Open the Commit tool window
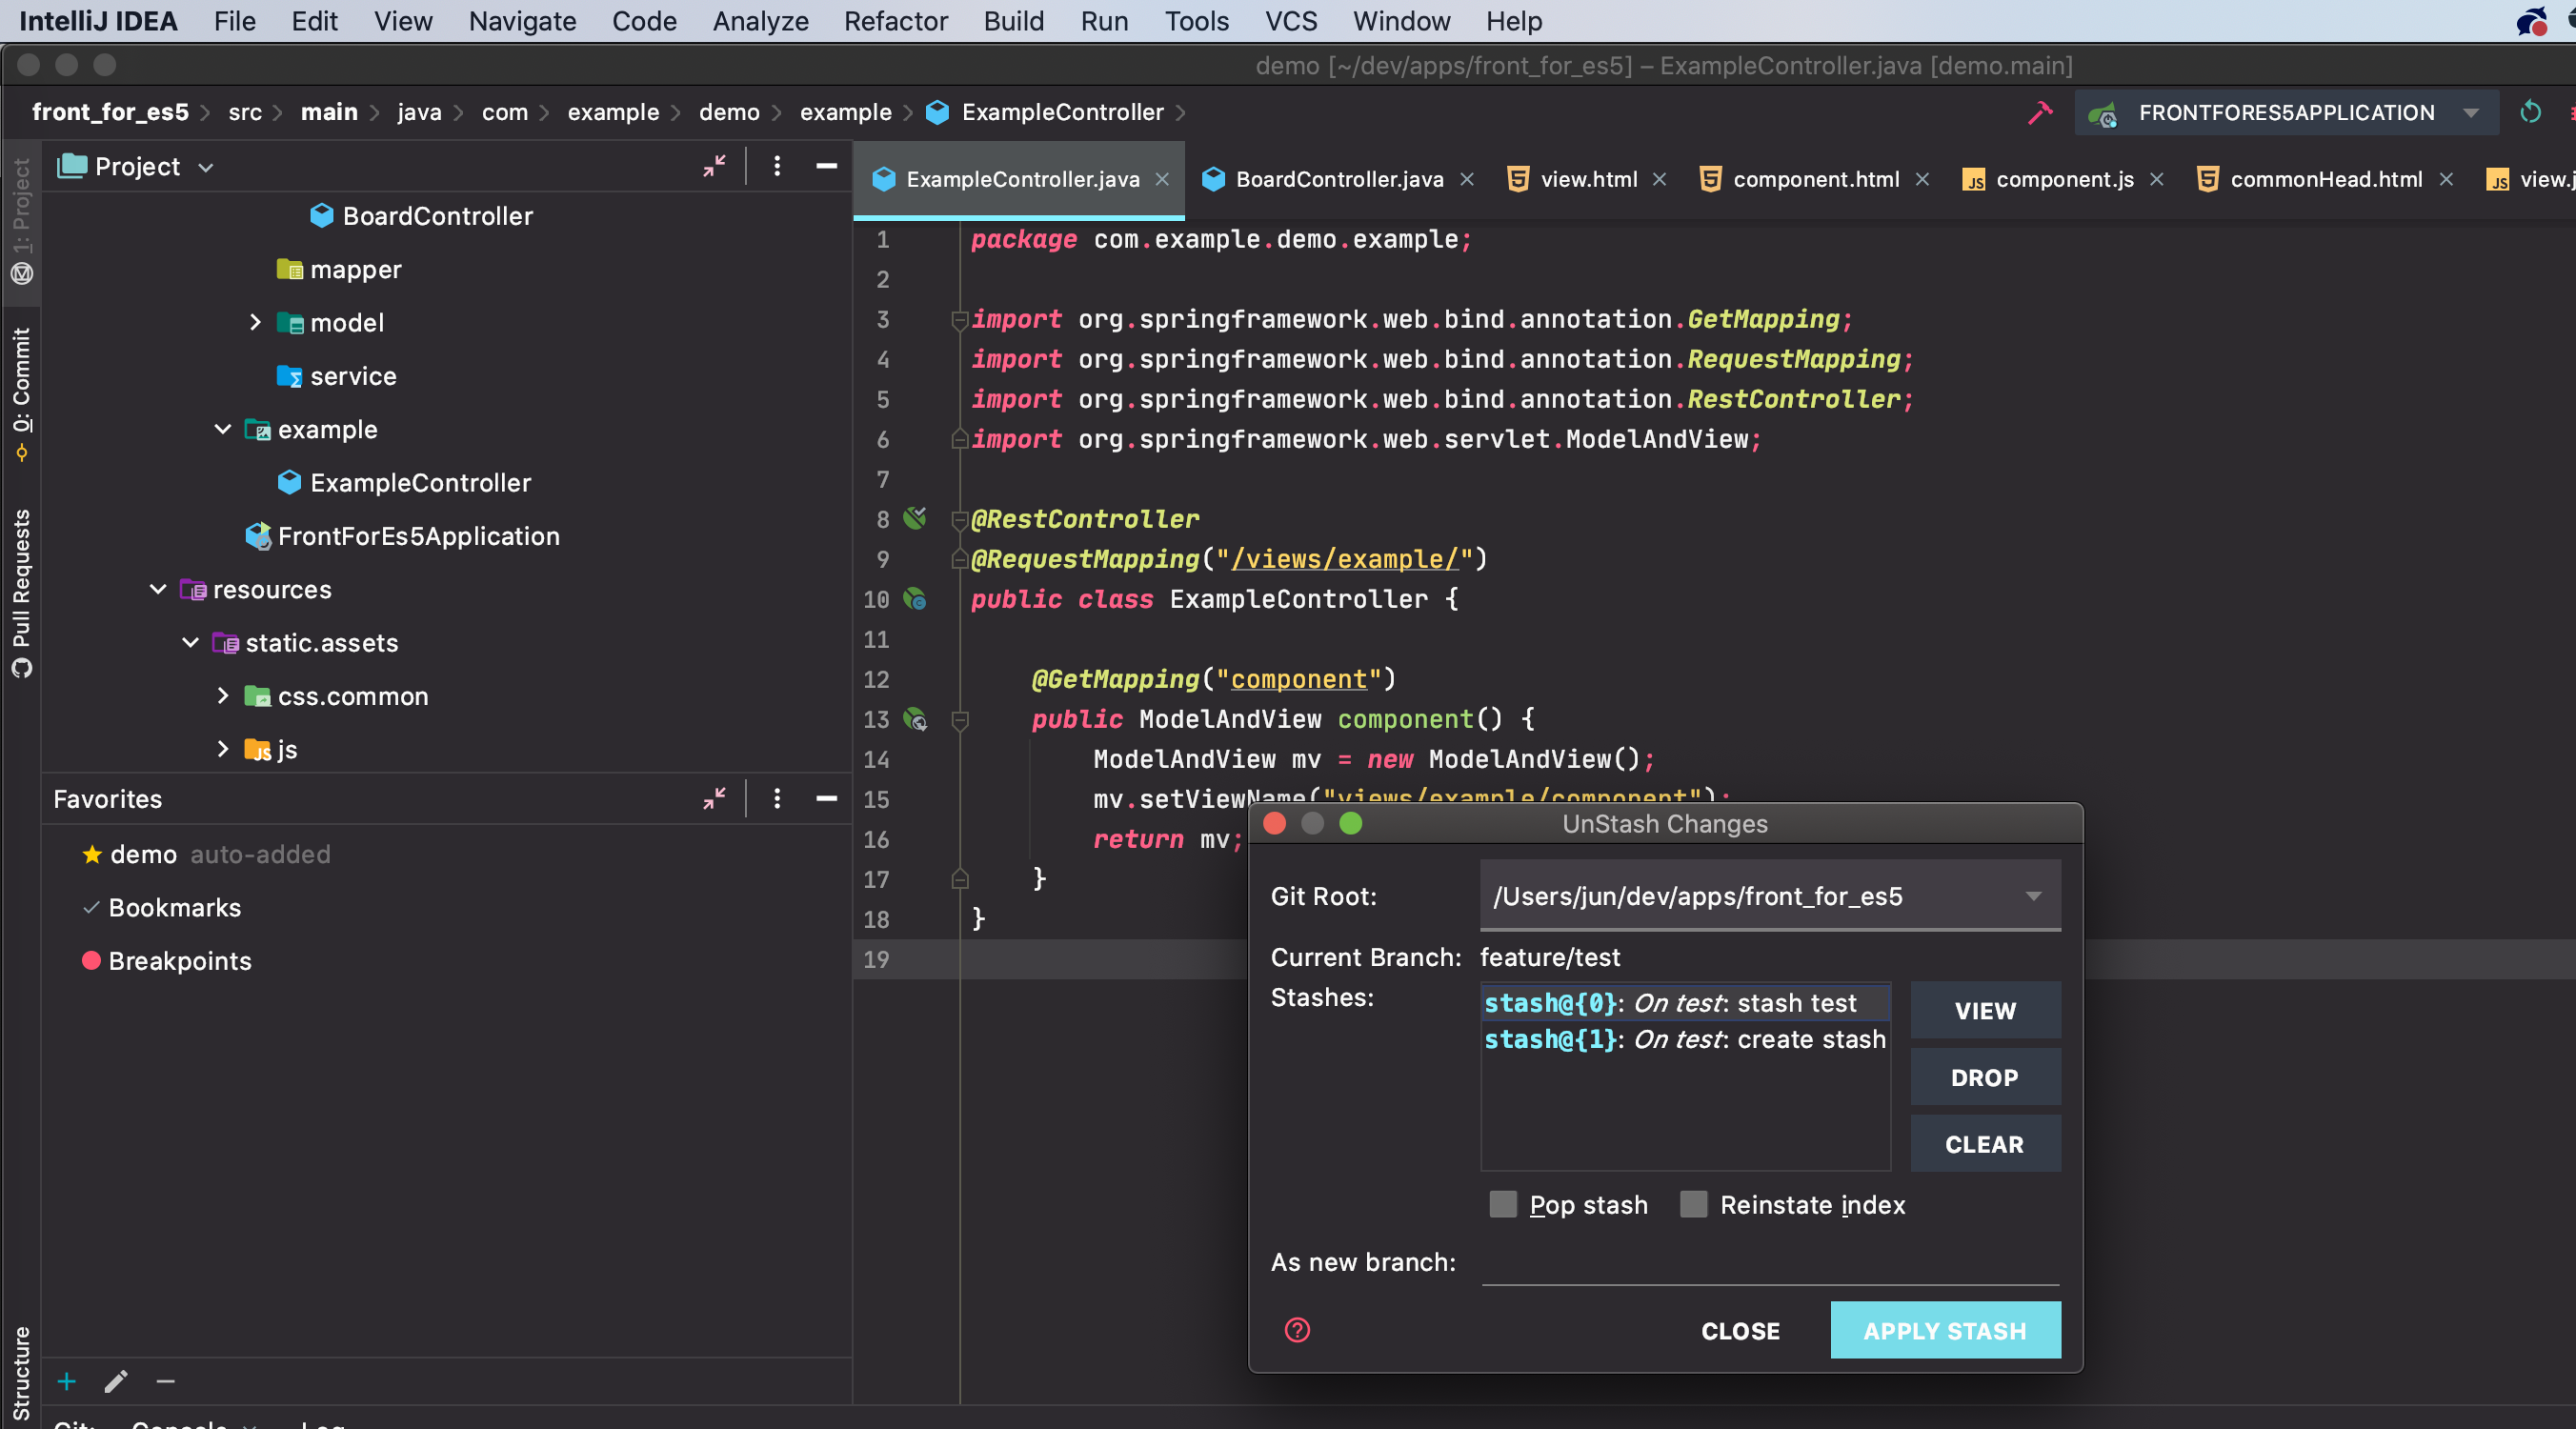The image size is (2576, 1429). [x=21, y=393]
